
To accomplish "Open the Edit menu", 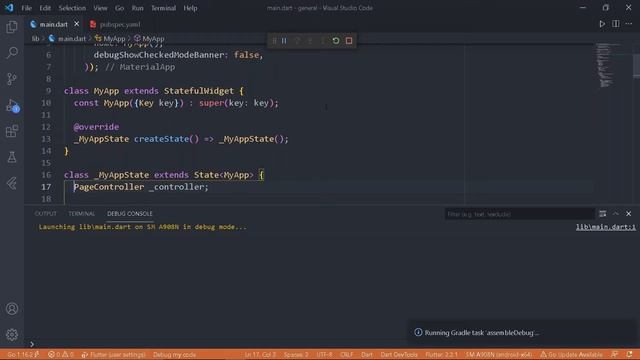I will pos(45,8).
